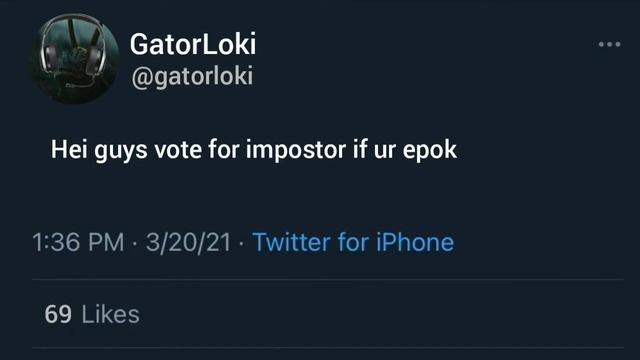
Task: View the 69 Likes list
Action: point(92,314)
